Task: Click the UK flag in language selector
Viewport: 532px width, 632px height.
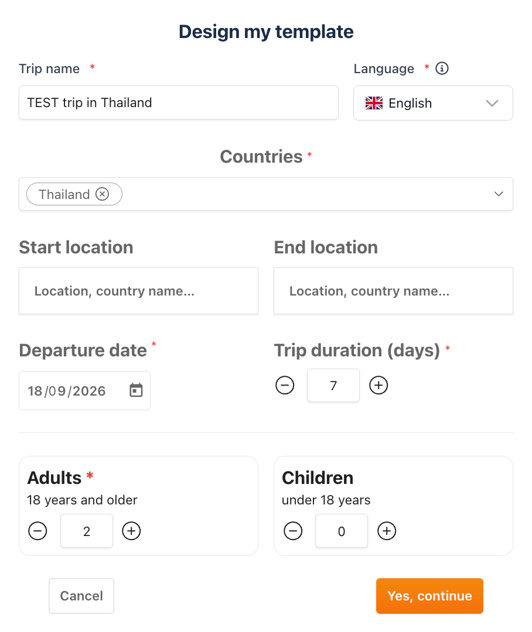Action: 374,103
